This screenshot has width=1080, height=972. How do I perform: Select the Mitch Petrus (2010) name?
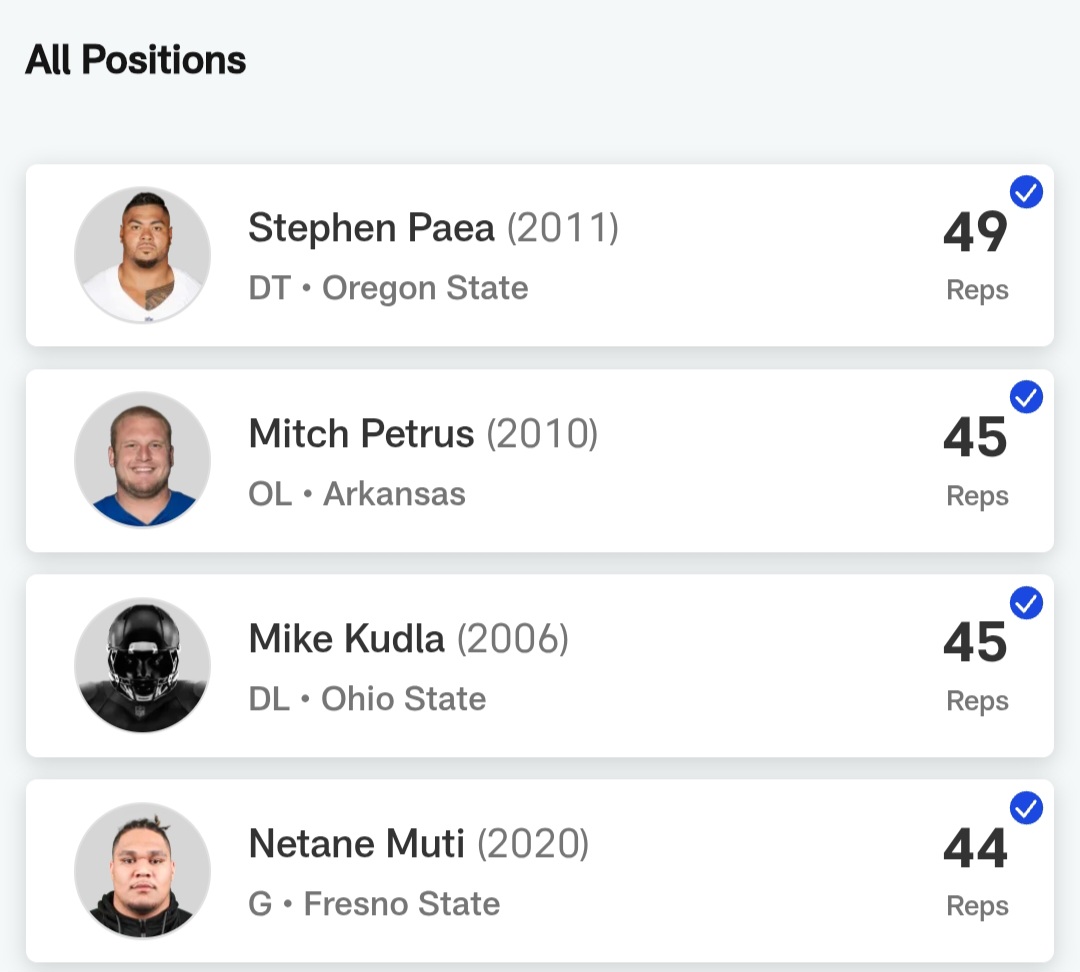(423, 434)
